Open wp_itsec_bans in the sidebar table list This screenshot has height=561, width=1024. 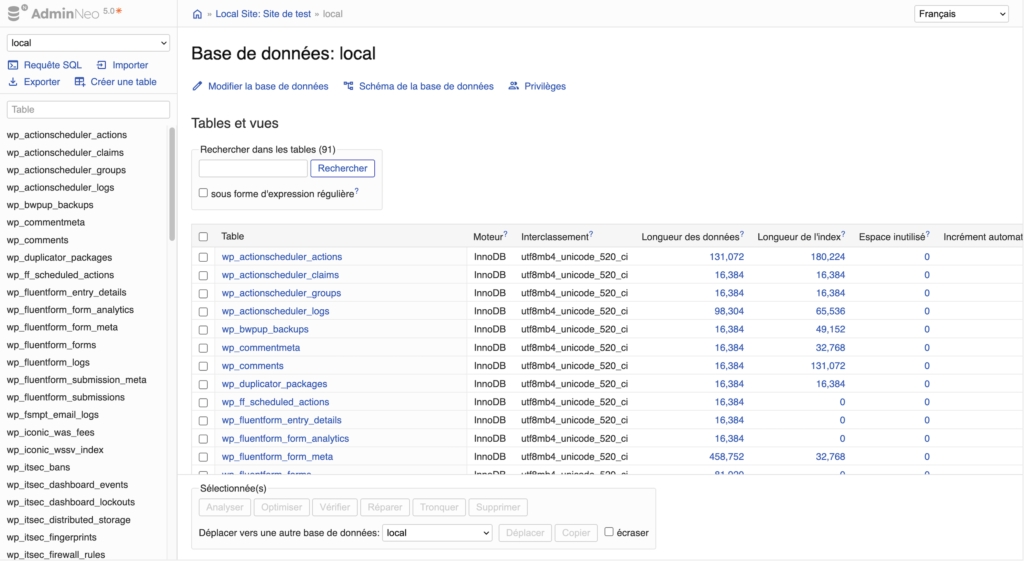tap(38, 467)
